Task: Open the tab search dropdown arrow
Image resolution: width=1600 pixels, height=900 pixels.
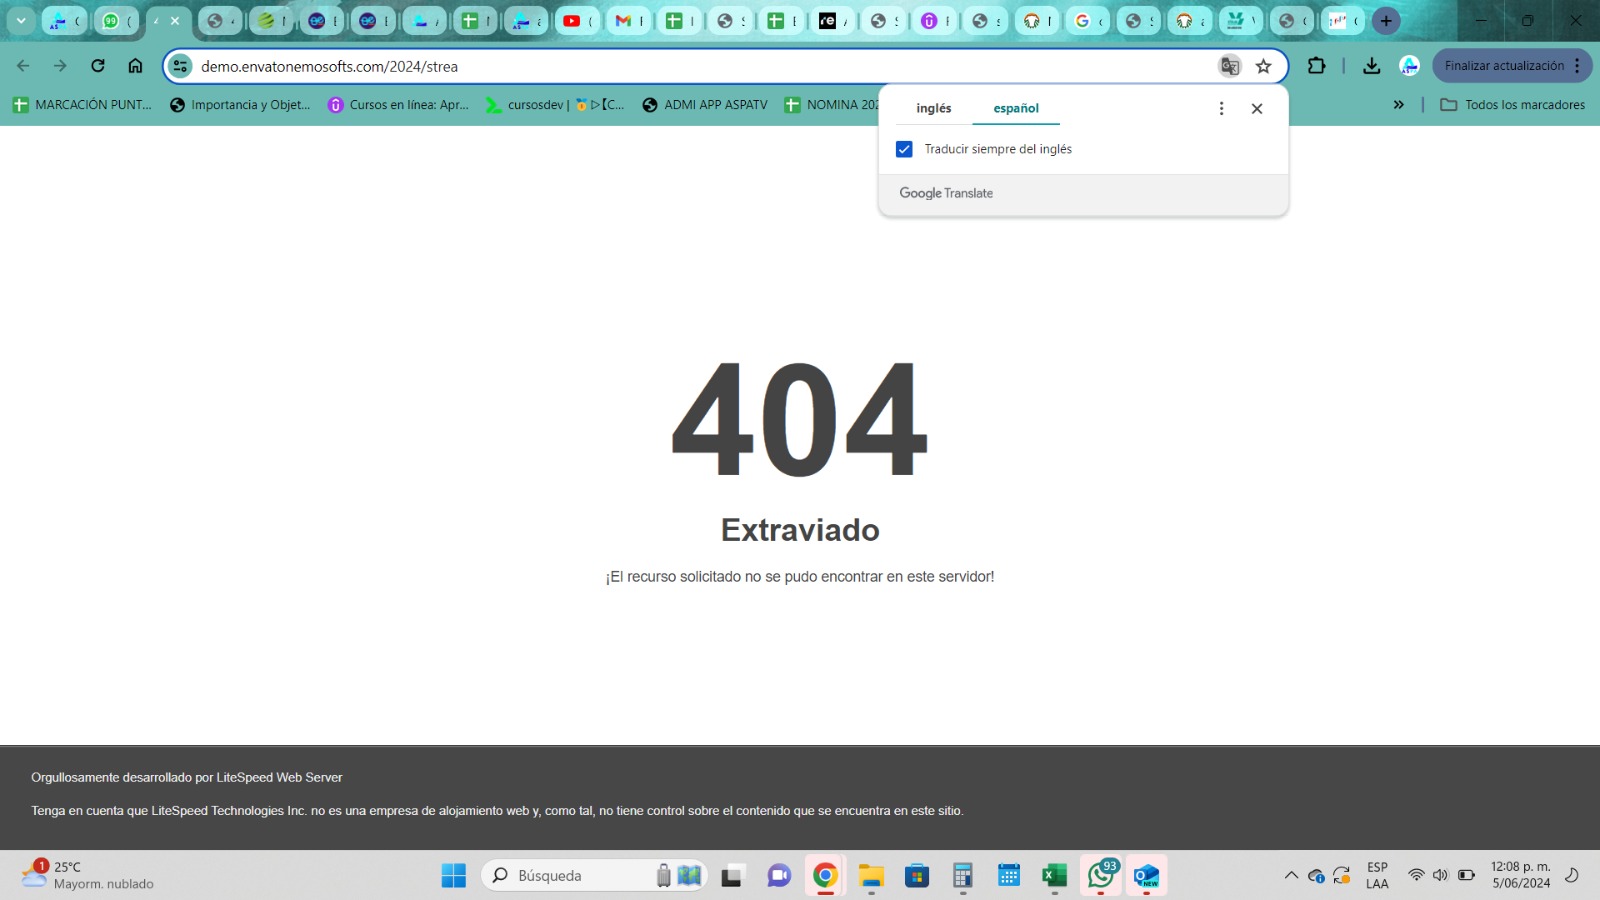Action: click(21, 20)
